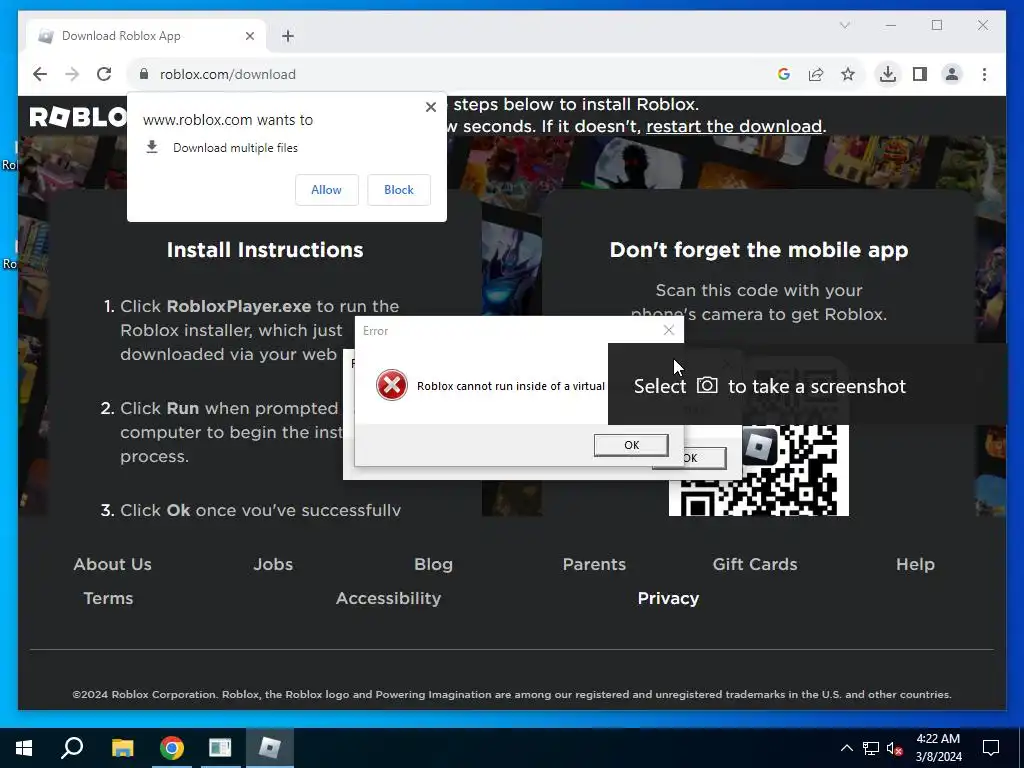The width and height of the screenshot is (1024, 768).
Task: Open the Terms footer link
Action: [108, 598]
